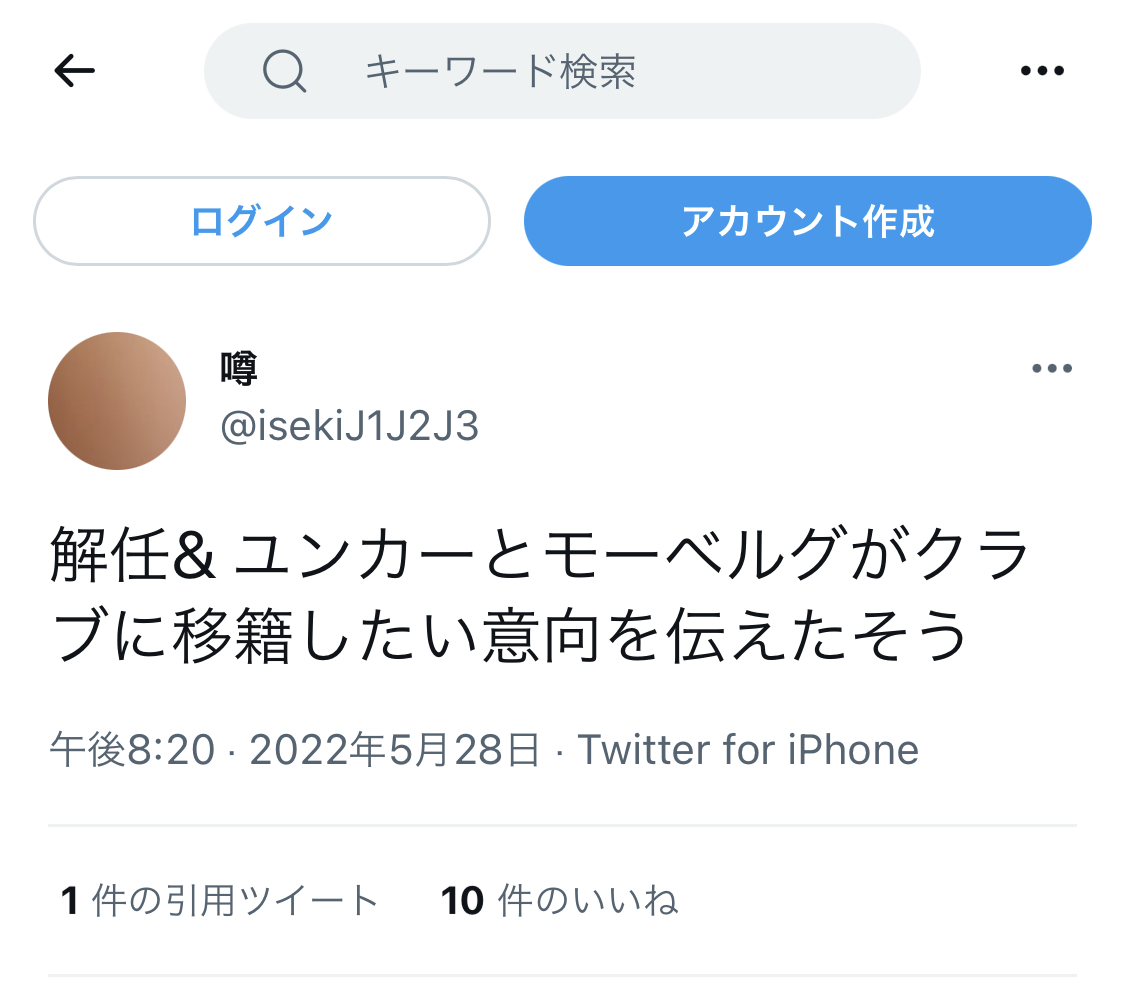Click the 2022年5月28日 date text
Image resolution: width=1125 pixels, height=996 pixels.
click(394, 750)
